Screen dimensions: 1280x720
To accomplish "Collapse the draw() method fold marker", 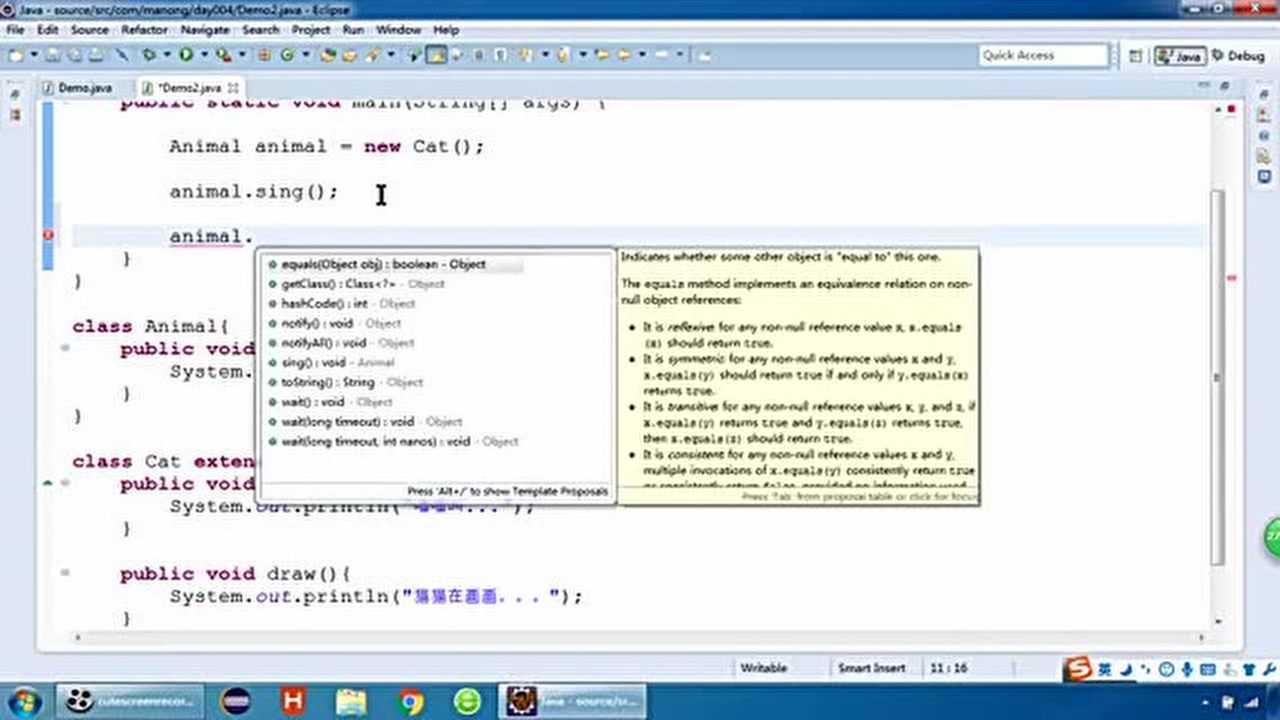I will [65, 573].
